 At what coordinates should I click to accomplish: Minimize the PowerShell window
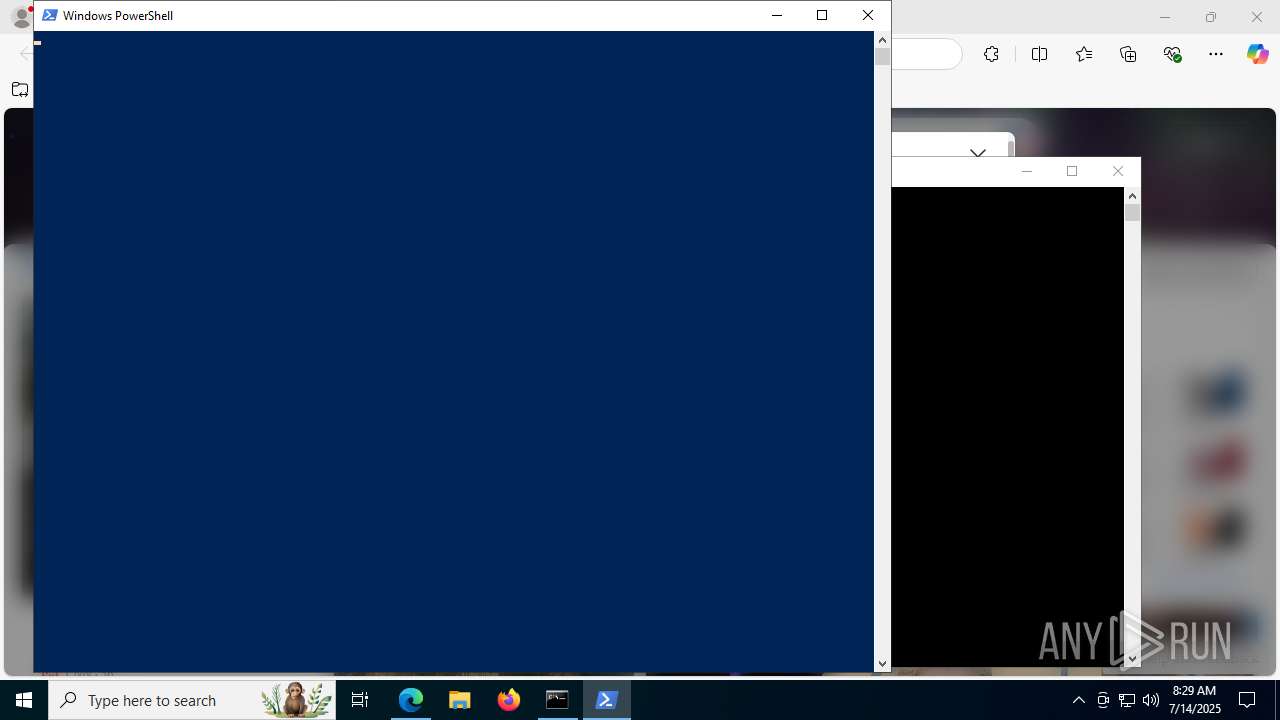pyautogui.click(x=777, y=15)
